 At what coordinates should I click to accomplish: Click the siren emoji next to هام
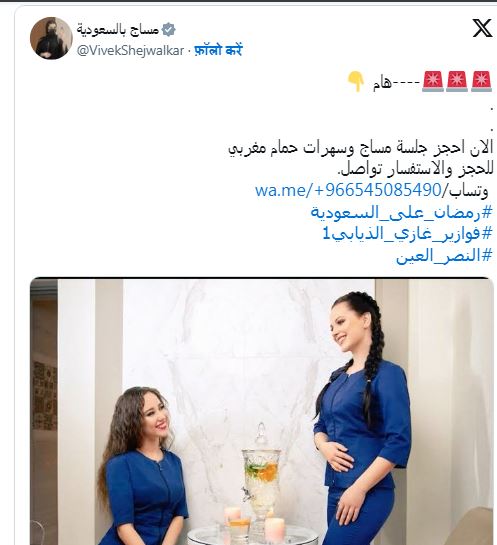pos(433,81)
